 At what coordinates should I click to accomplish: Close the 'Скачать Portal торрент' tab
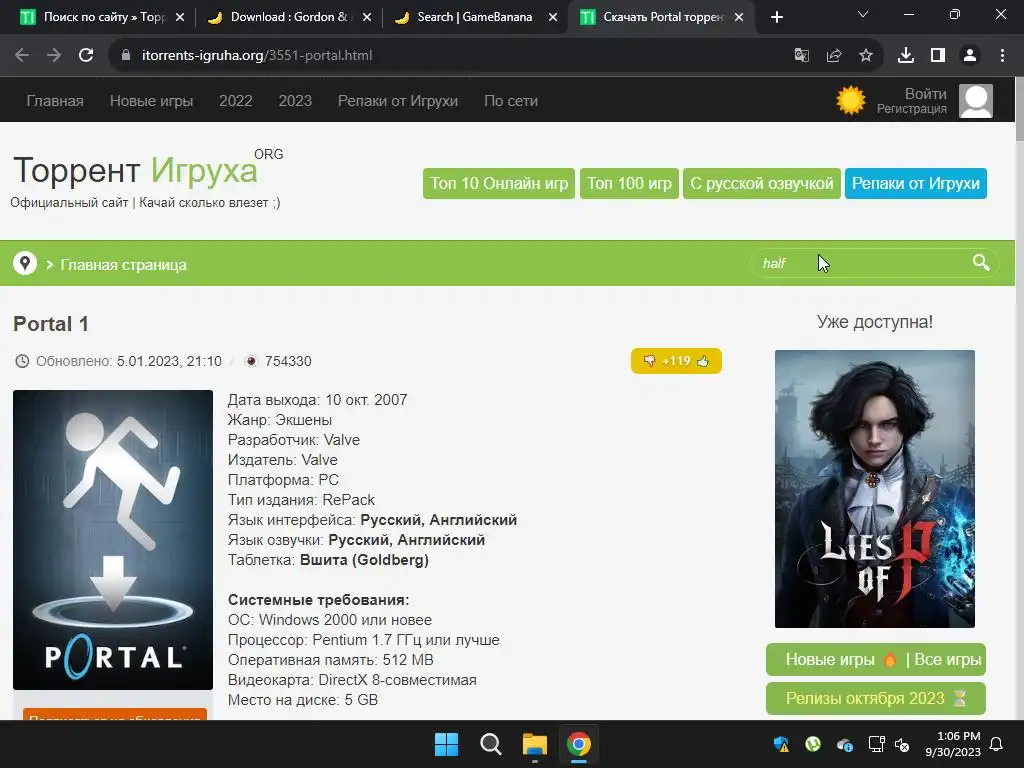coord(739,17)
